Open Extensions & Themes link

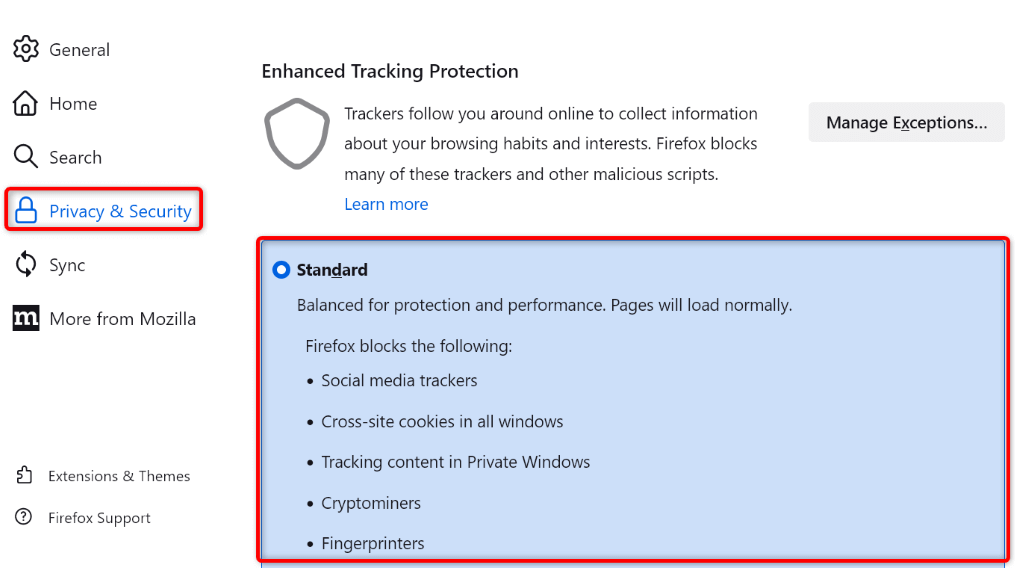(x=119, y=476)
